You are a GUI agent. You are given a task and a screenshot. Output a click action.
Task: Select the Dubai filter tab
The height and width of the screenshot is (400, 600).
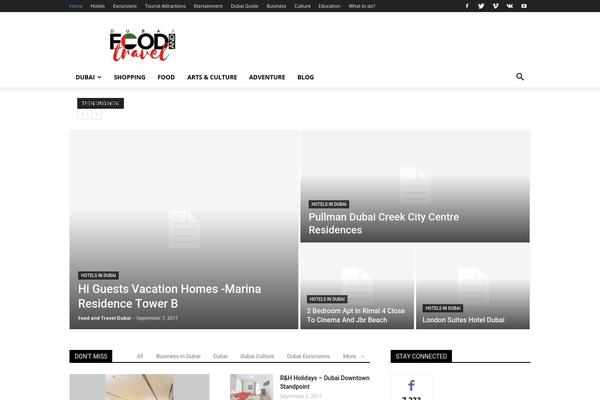(220, 356)
